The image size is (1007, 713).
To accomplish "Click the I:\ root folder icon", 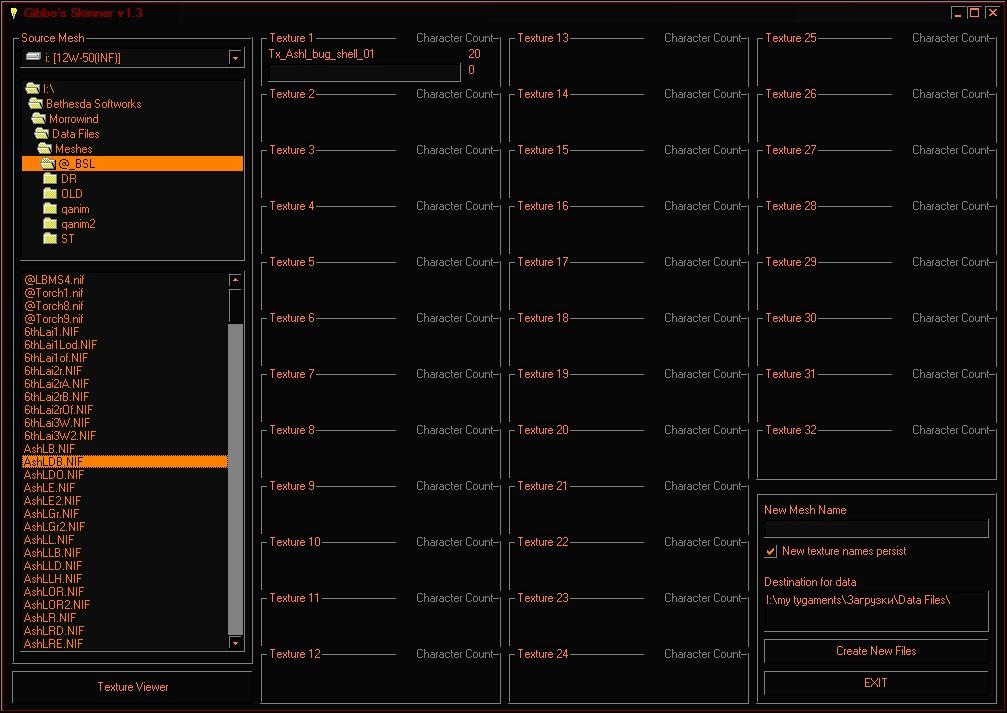I will pyautogui.click(x=33, y=88).
